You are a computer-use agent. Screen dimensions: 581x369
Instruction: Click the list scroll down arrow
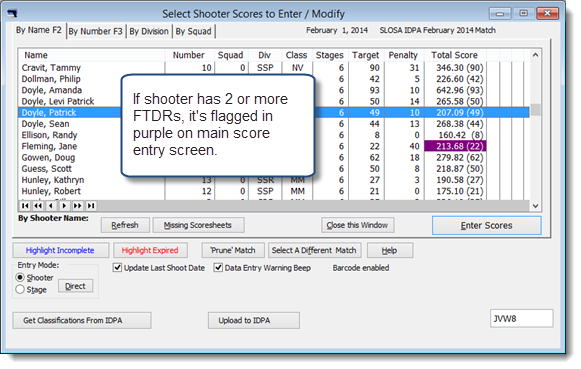point(535,206)
